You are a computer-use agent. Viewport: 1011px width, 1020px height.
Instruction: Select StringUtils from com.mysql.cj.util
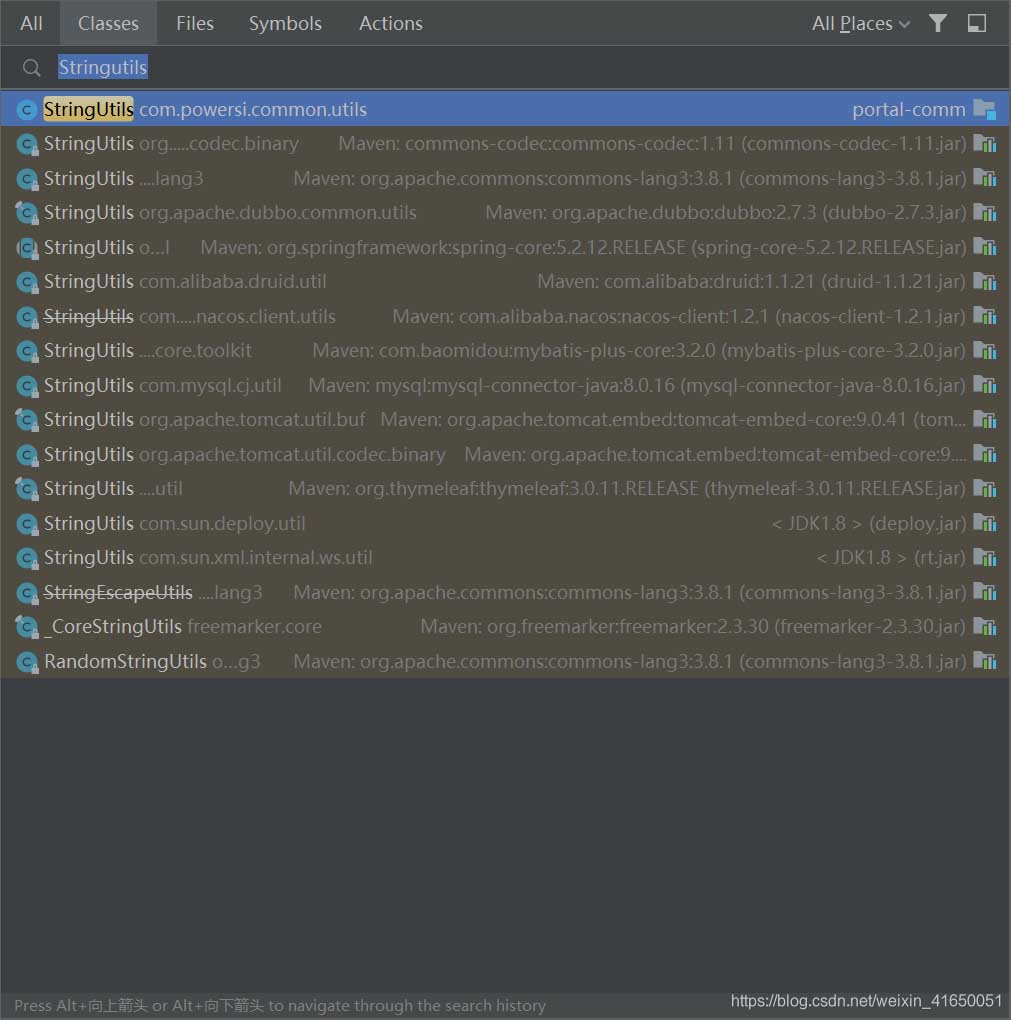point(89,385)
